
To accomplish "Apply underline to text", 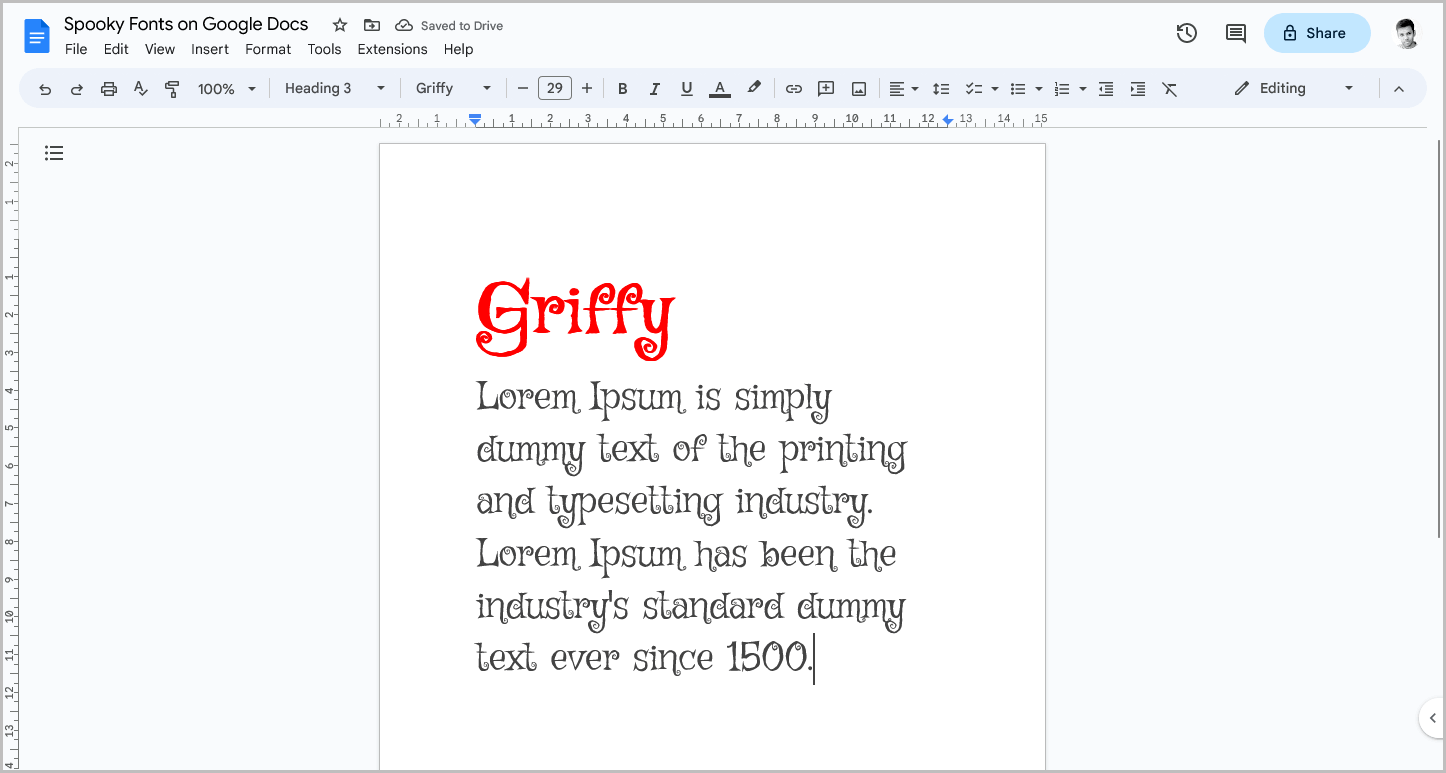I will point(686,88).
